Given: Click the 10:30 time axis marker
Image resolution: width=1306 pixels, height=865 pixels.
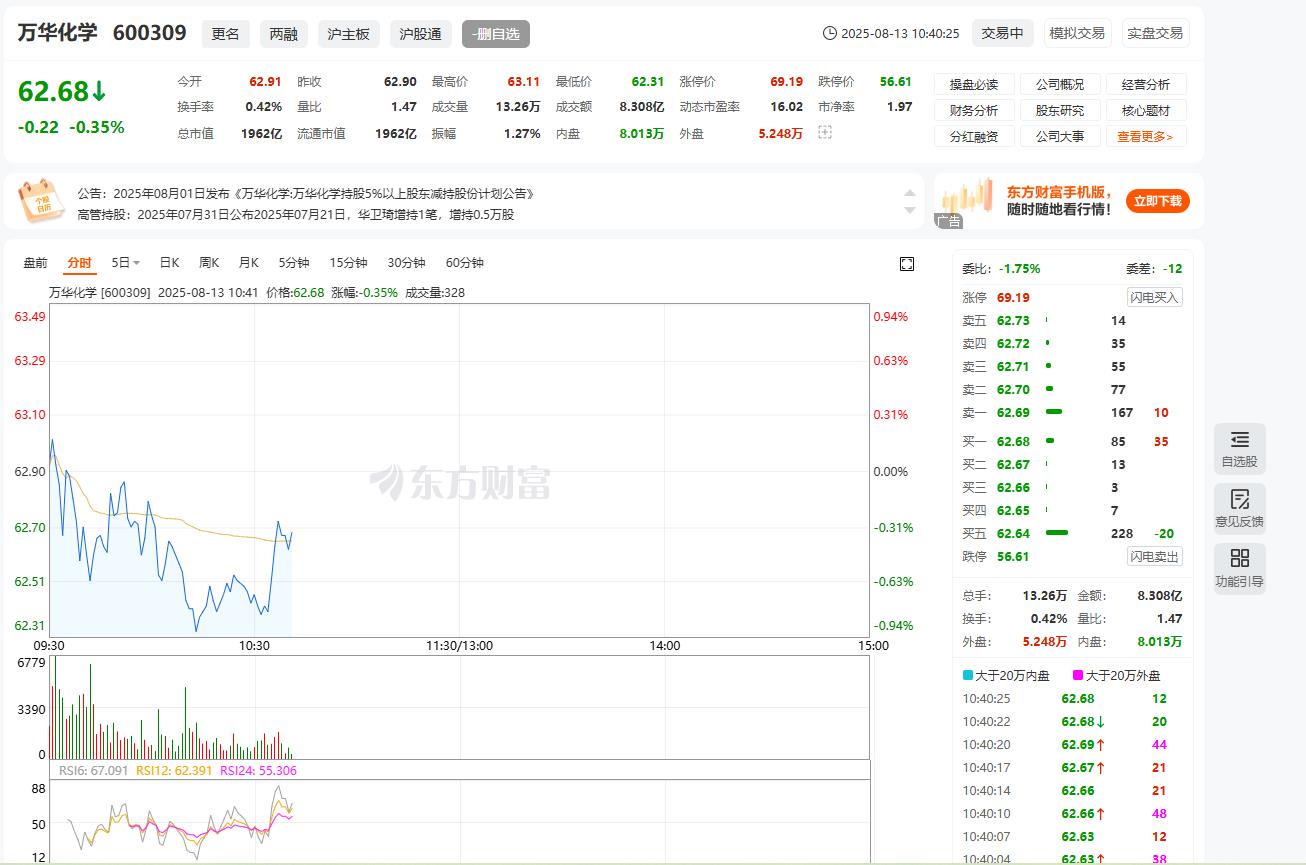Looking at the screenshot, I should click(254, 646).
